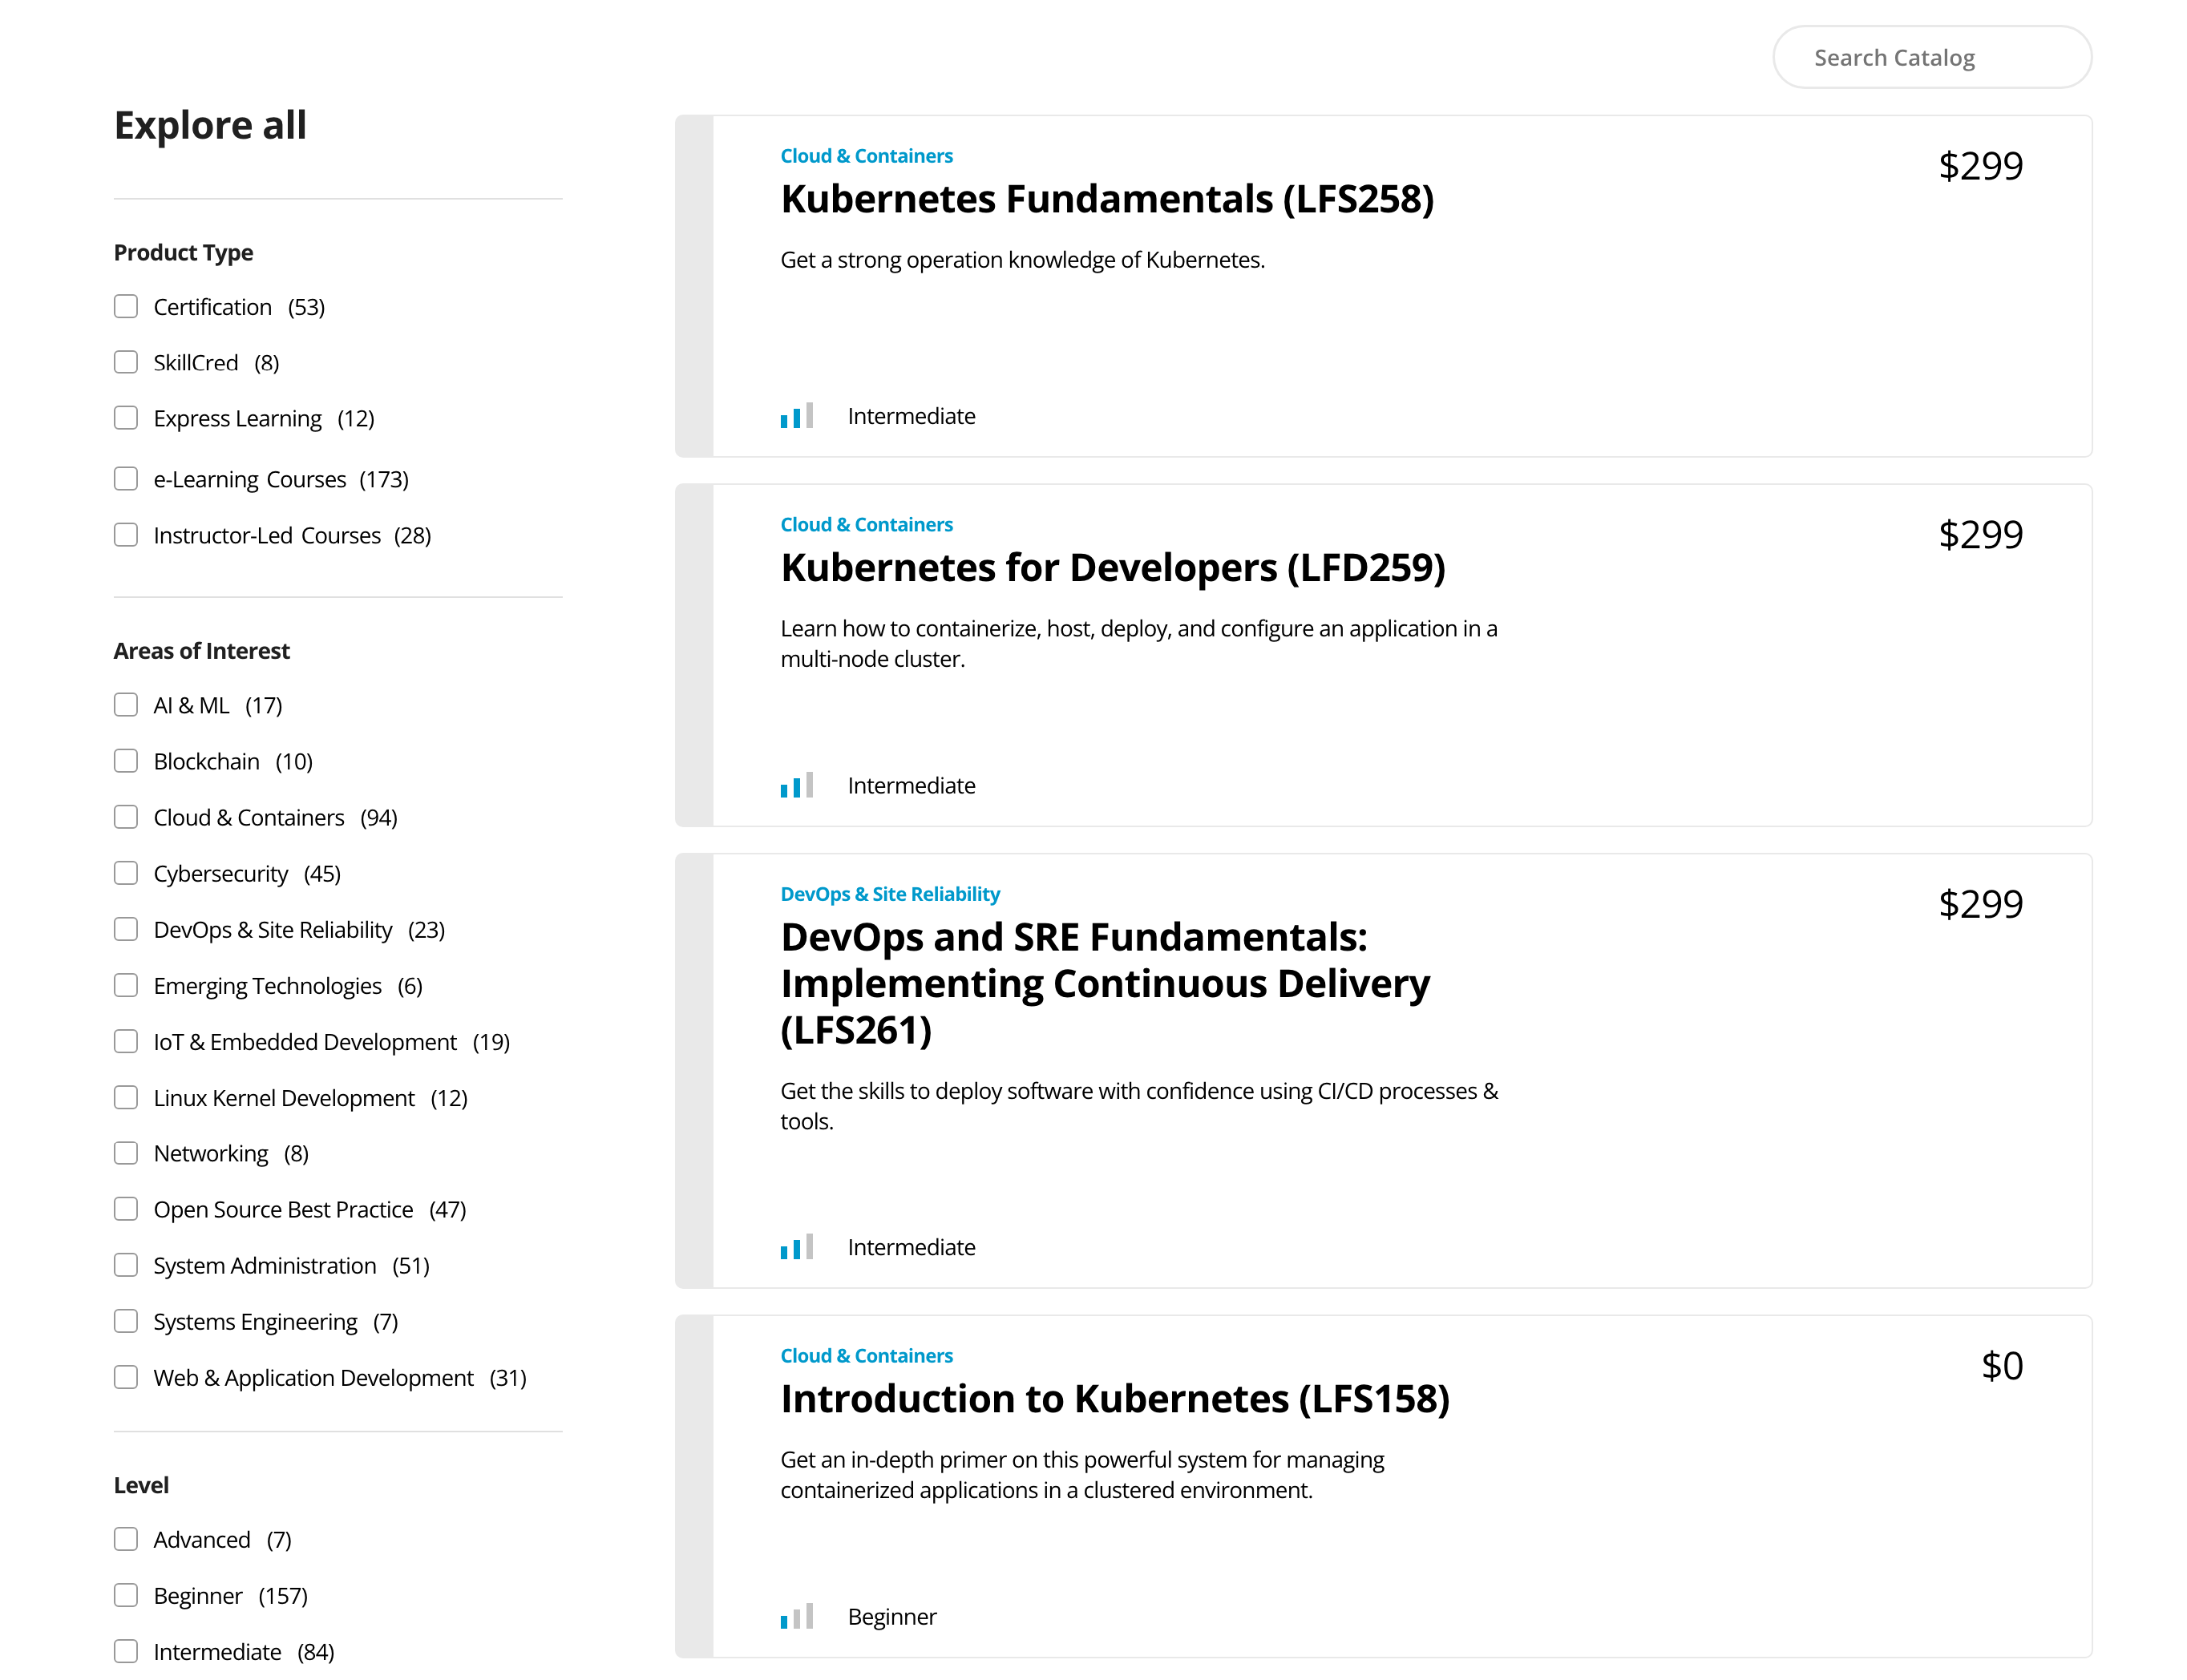Tick the SkillCred checkbox
Image resolution: width=2187 pixels, height=1680 pixels.
[x=126, y=362]
